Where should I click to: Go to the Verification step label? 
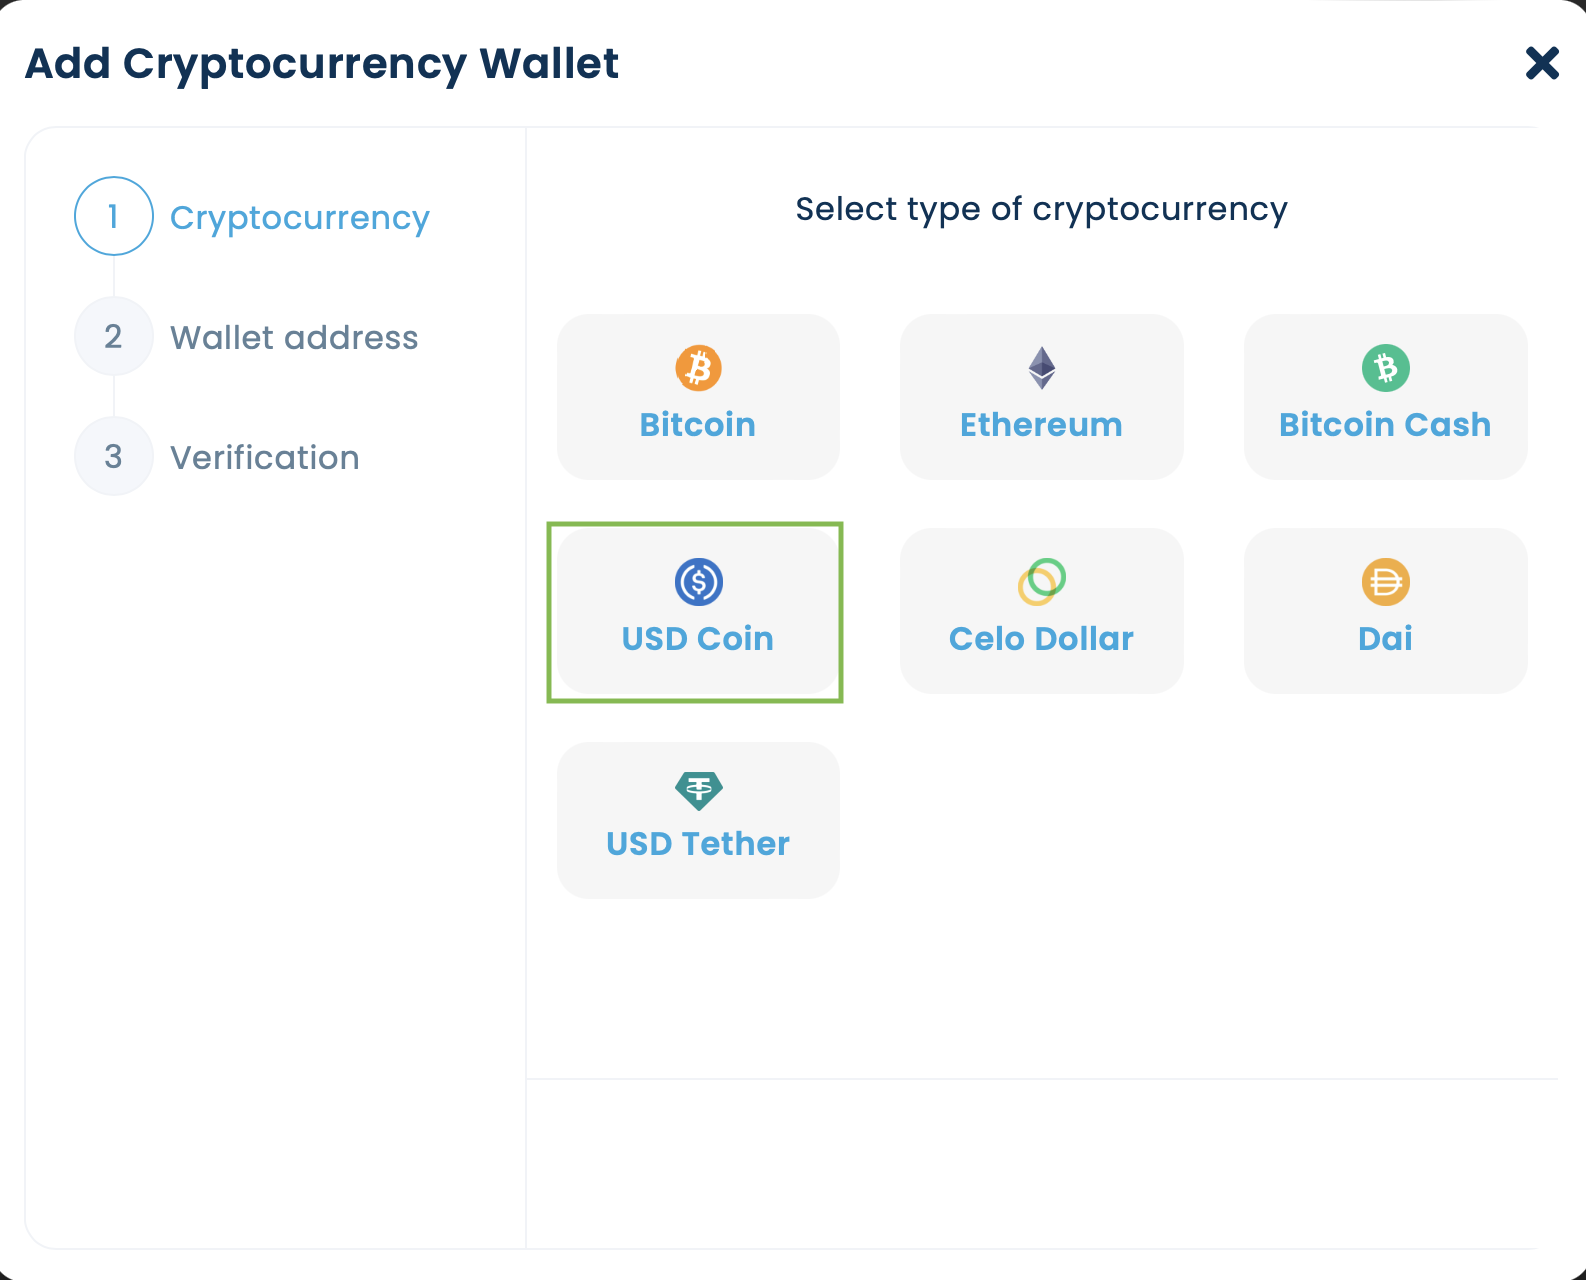point(265,458)
